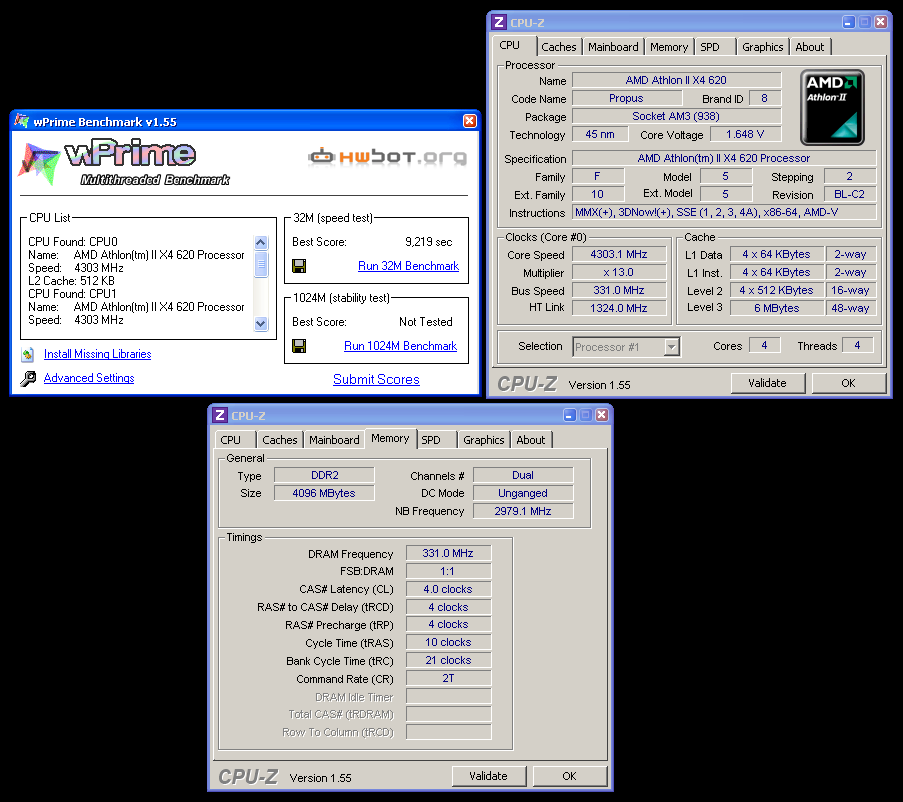The height and width of the screenshot is (802, 903).
Task: Click the Command Rate value 2T
Action: click(448, 678)
